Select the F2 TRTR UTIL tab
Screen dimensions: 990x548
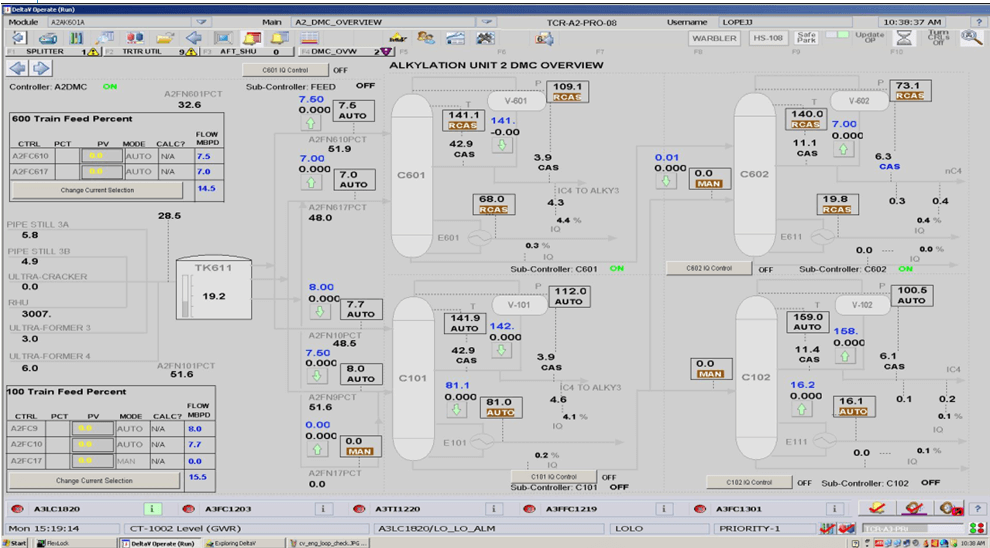(x=150, y=52)
